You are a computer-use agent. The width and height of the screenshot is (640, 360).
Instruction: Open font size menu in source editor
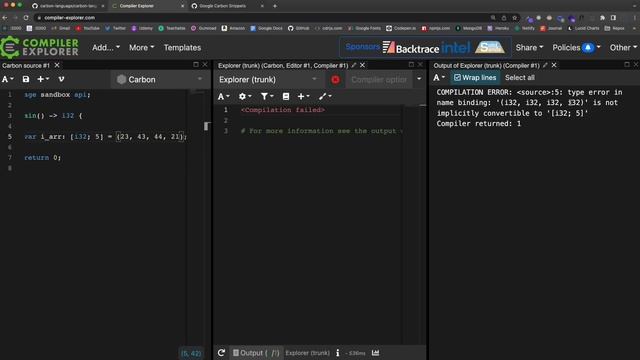tap(7, 79)
